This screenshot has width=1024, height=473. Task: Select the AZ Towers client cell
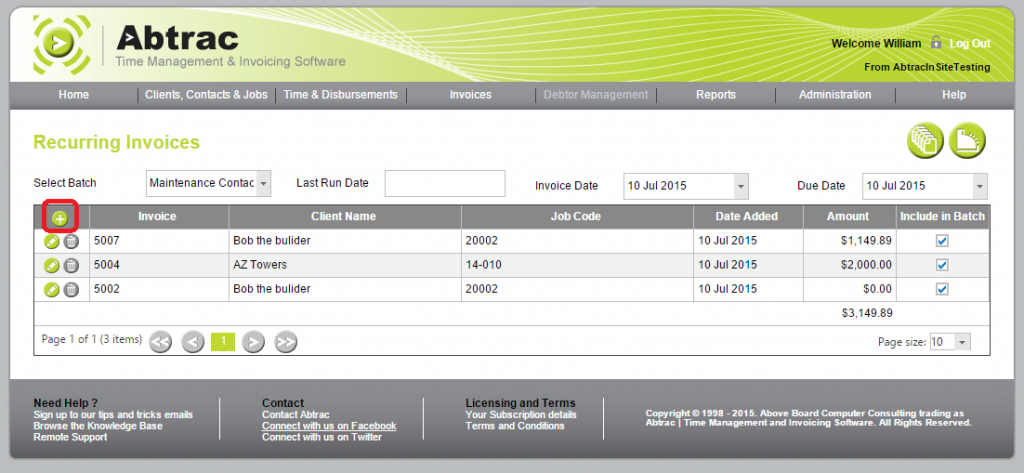(345, 265)
